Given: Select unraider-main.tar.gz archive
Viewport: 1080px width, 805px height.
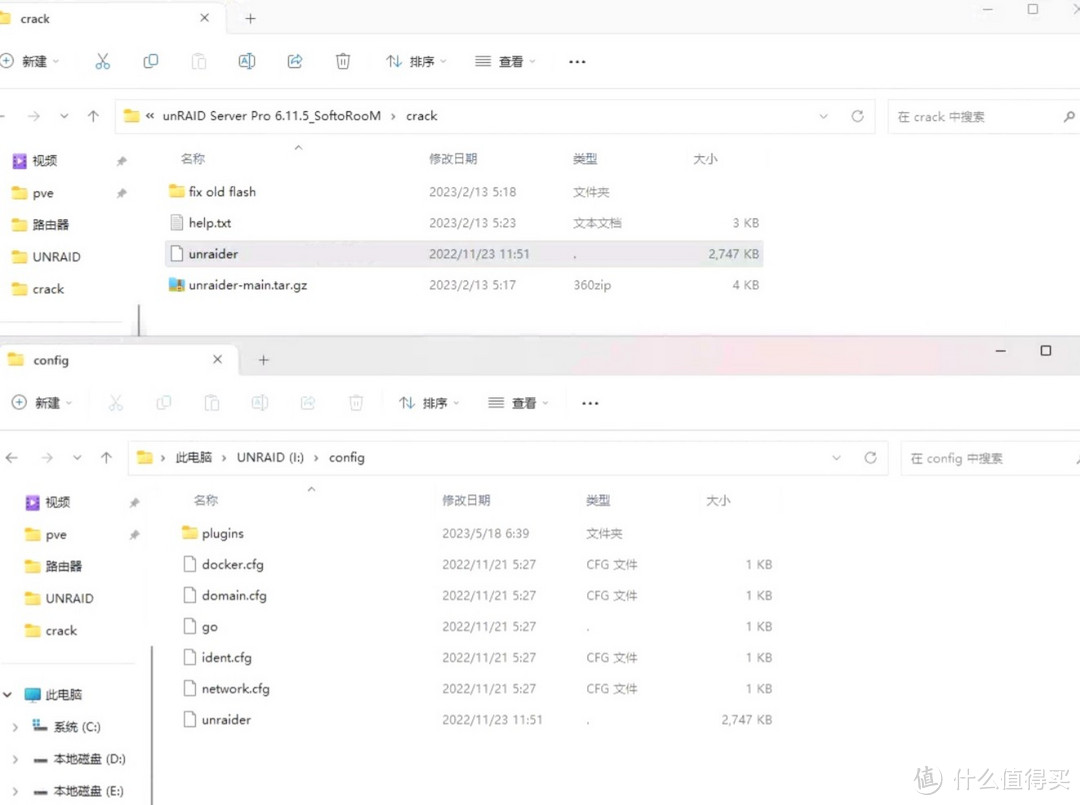Looking at the screenshot, I should (247, 284).
